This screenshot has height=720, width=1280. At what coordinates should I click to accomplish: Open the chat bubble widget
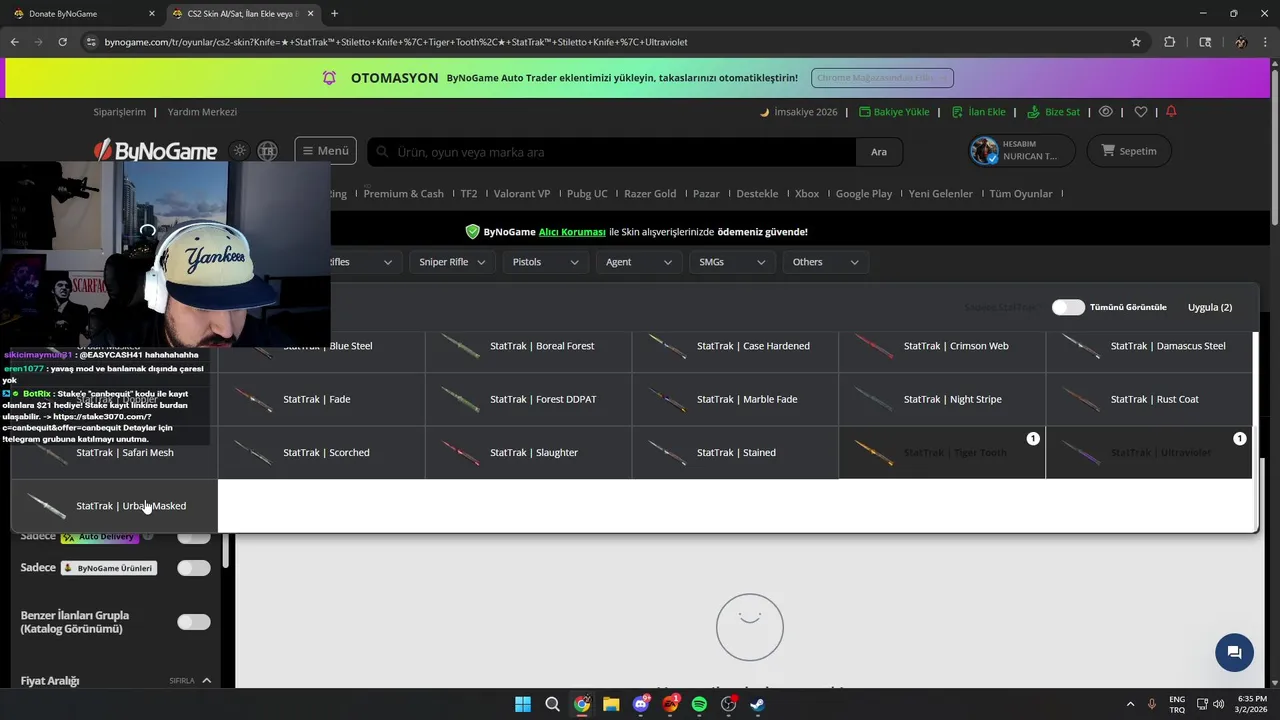pos(1234,652)
